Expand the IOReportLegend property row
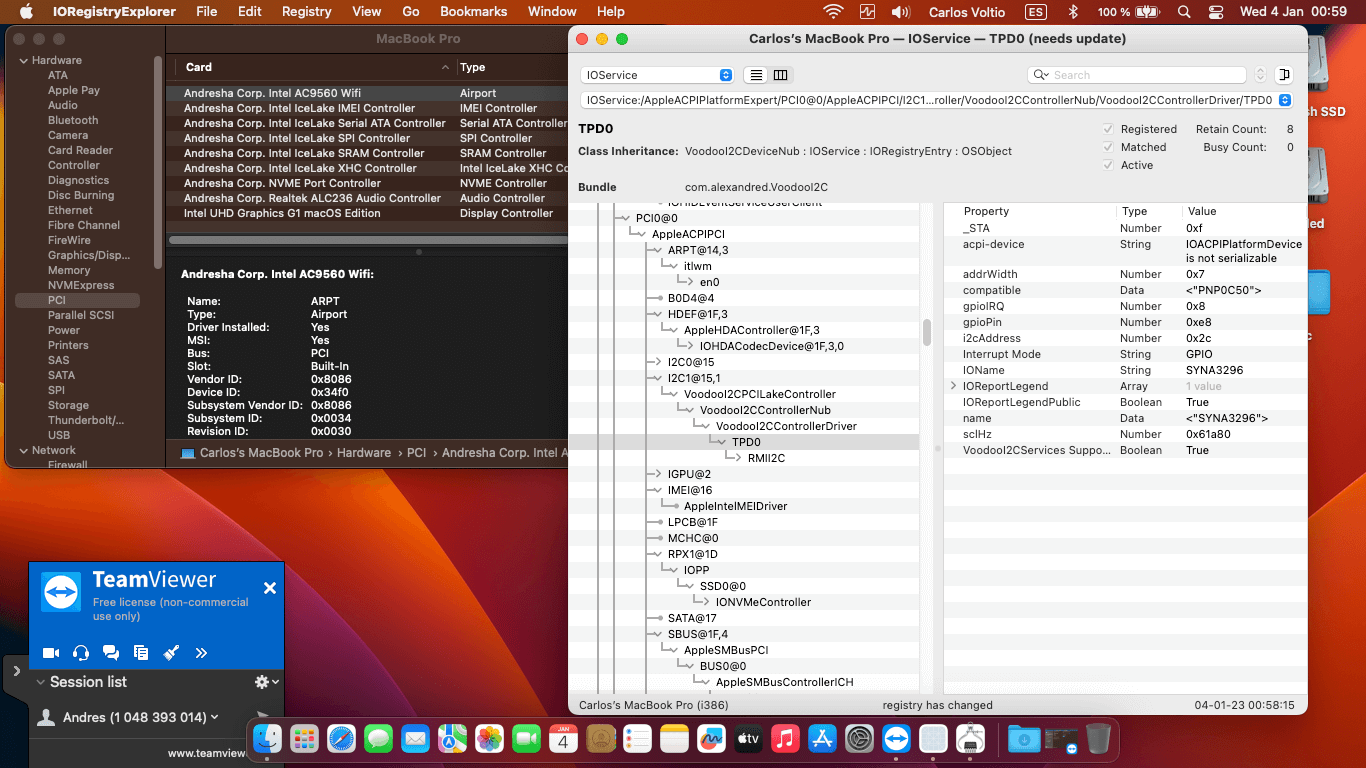This screenshot has height=768, width=1366. (954, 386)
